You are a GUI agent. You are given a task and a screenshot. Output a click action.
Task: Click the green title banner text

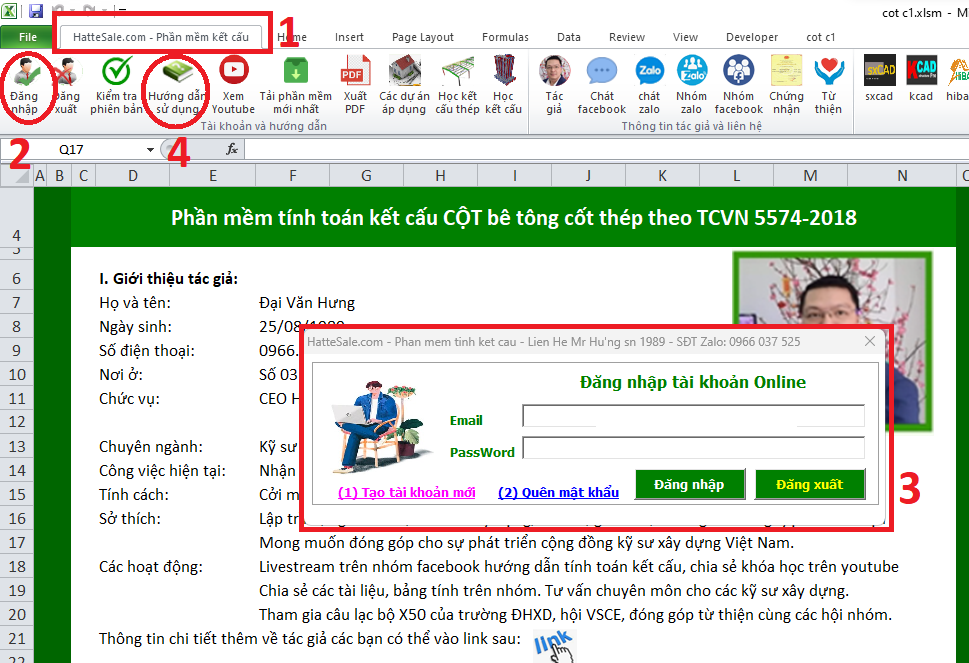click(x=514, y=217)
